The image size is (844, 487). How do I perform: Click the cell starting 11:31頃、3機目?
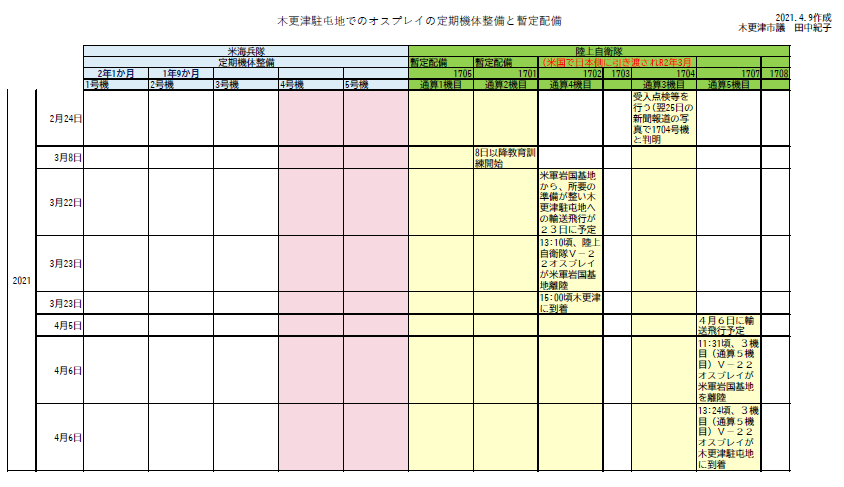point(729,370)
